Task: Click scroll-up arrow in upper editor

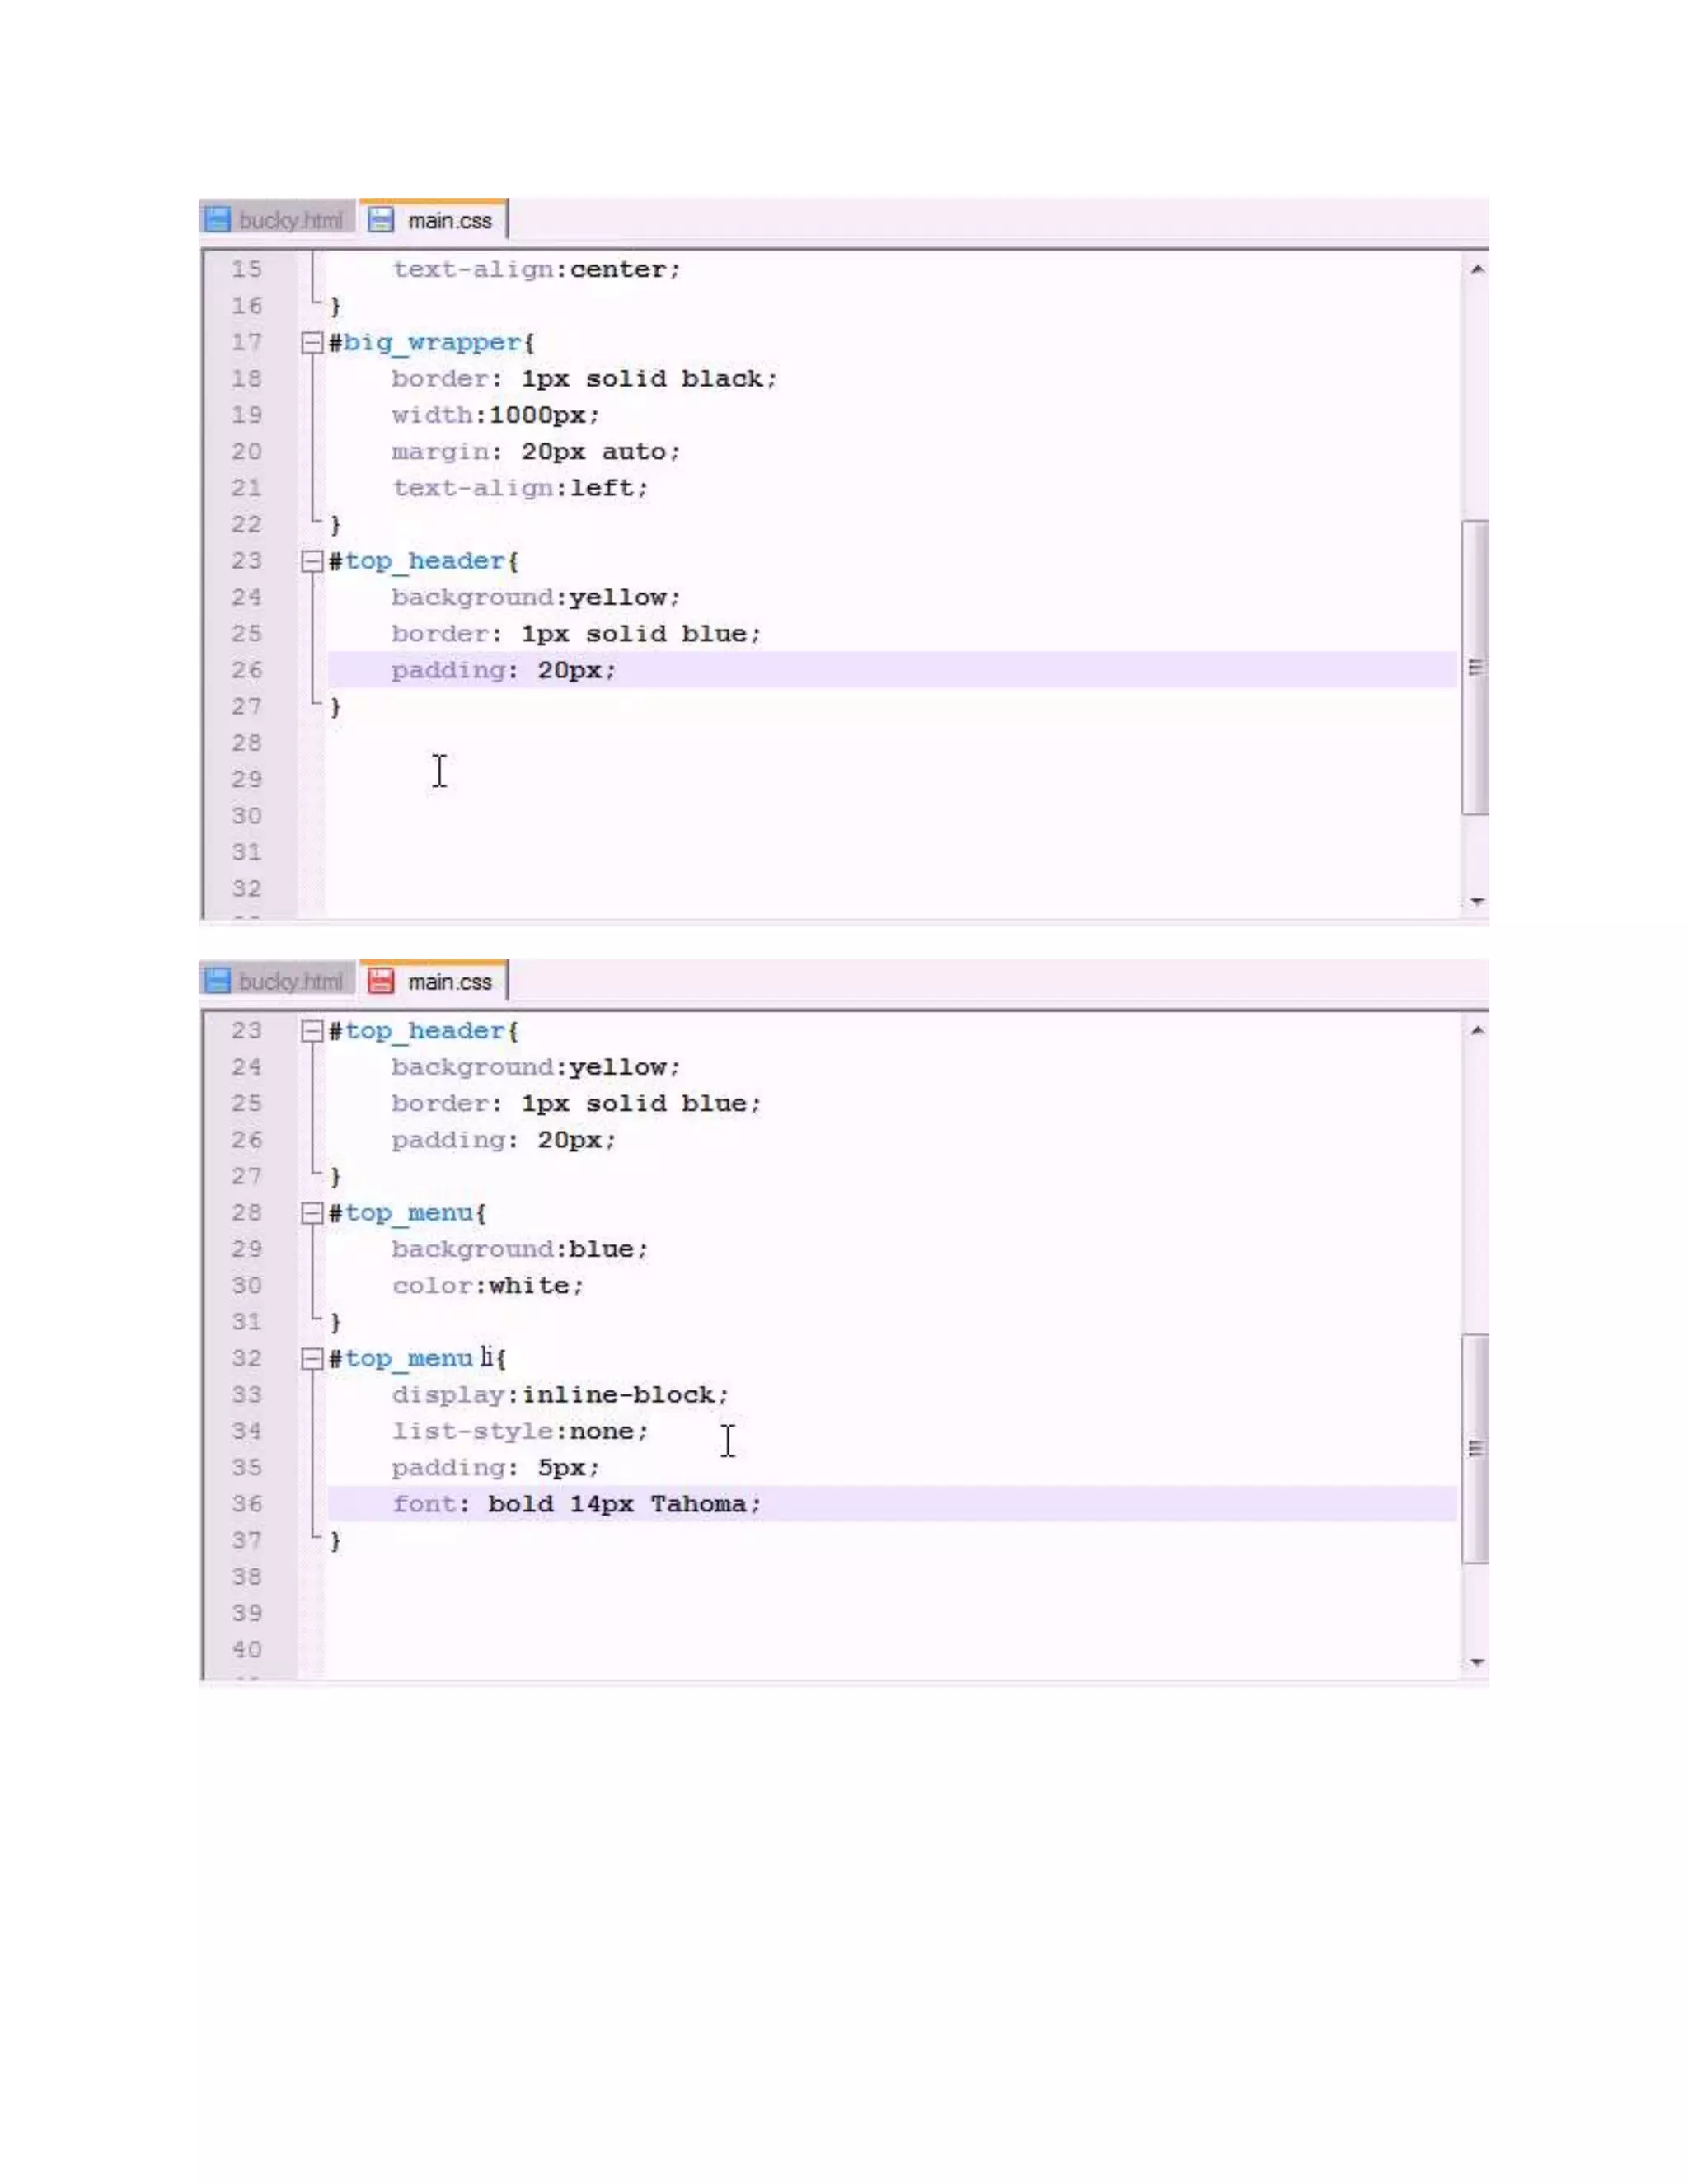Action: coord(1476,269)
